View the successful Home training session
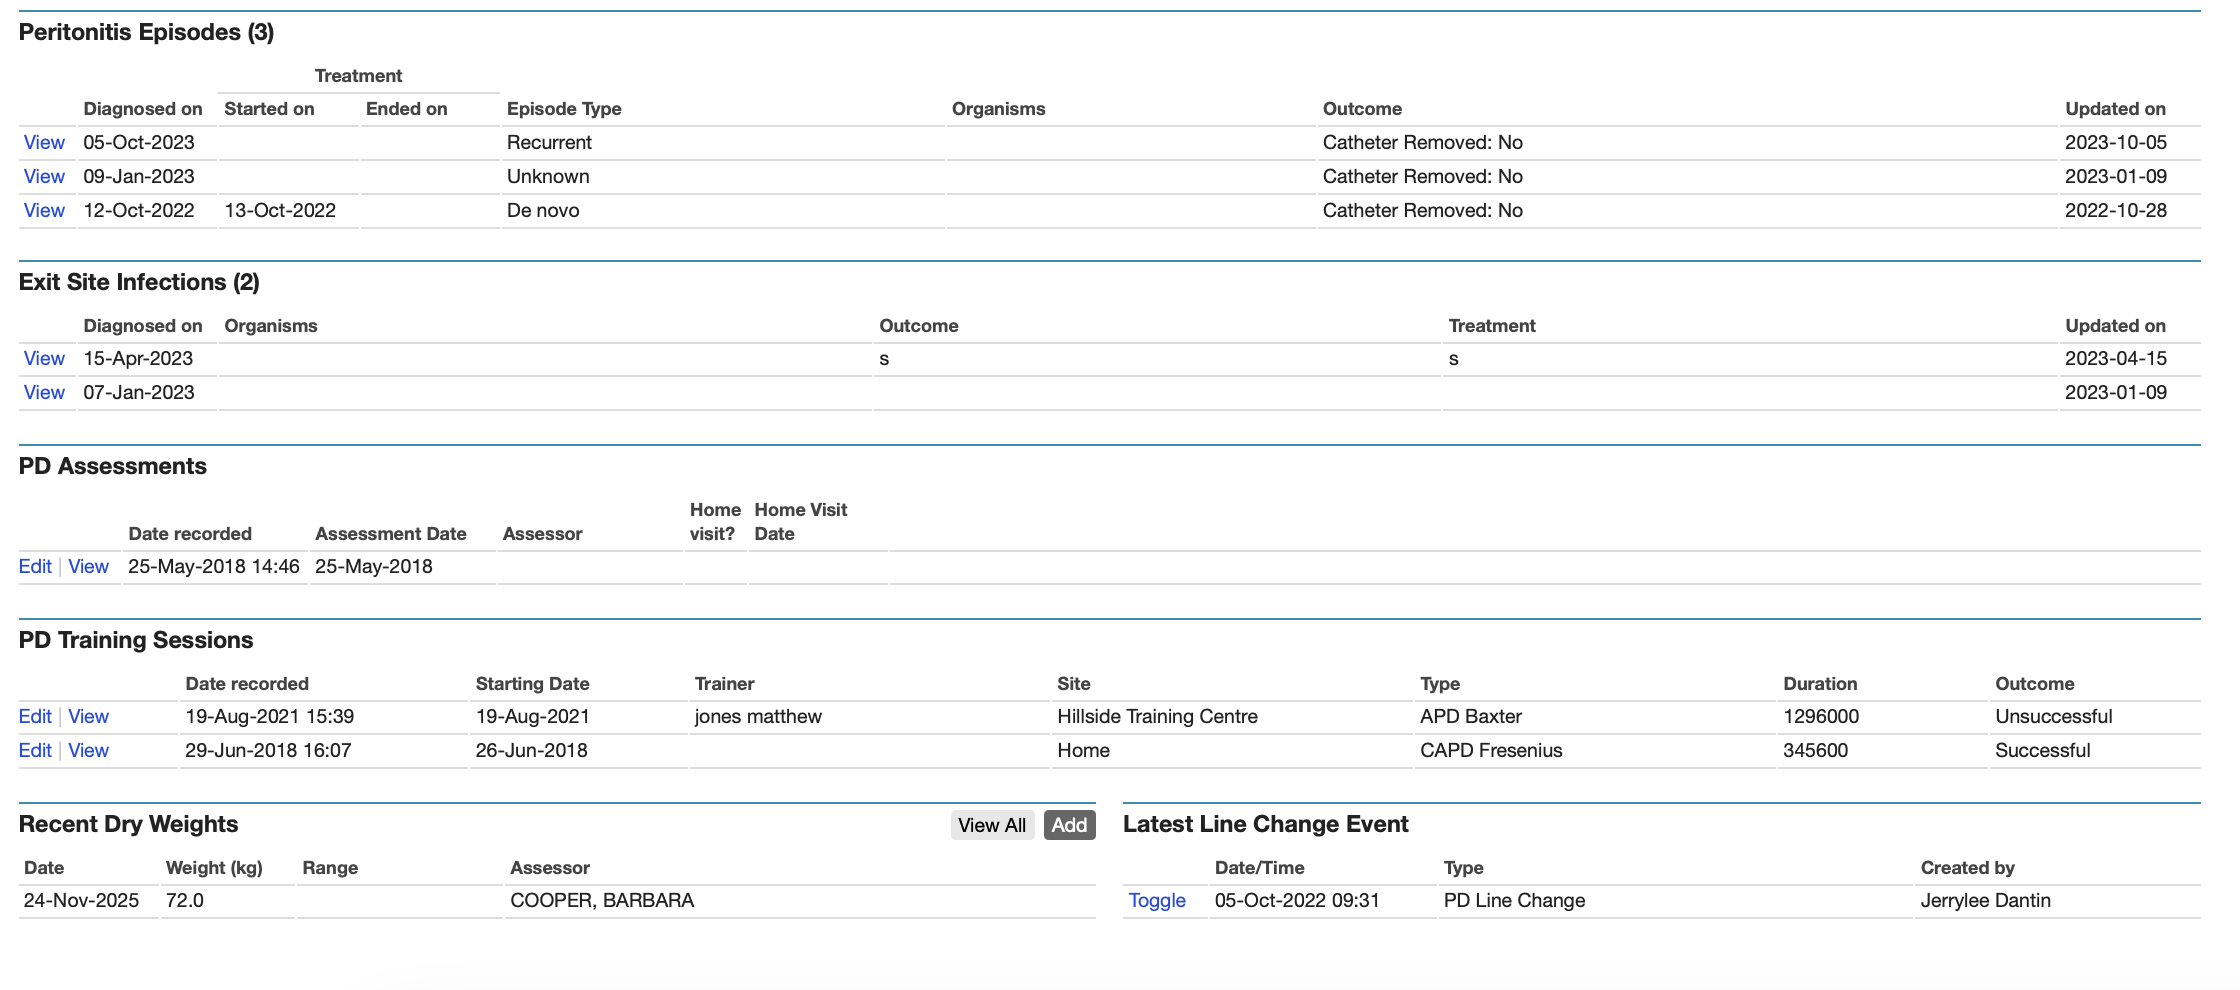Viewport: 2240px width, 990px height. (88, 750)
